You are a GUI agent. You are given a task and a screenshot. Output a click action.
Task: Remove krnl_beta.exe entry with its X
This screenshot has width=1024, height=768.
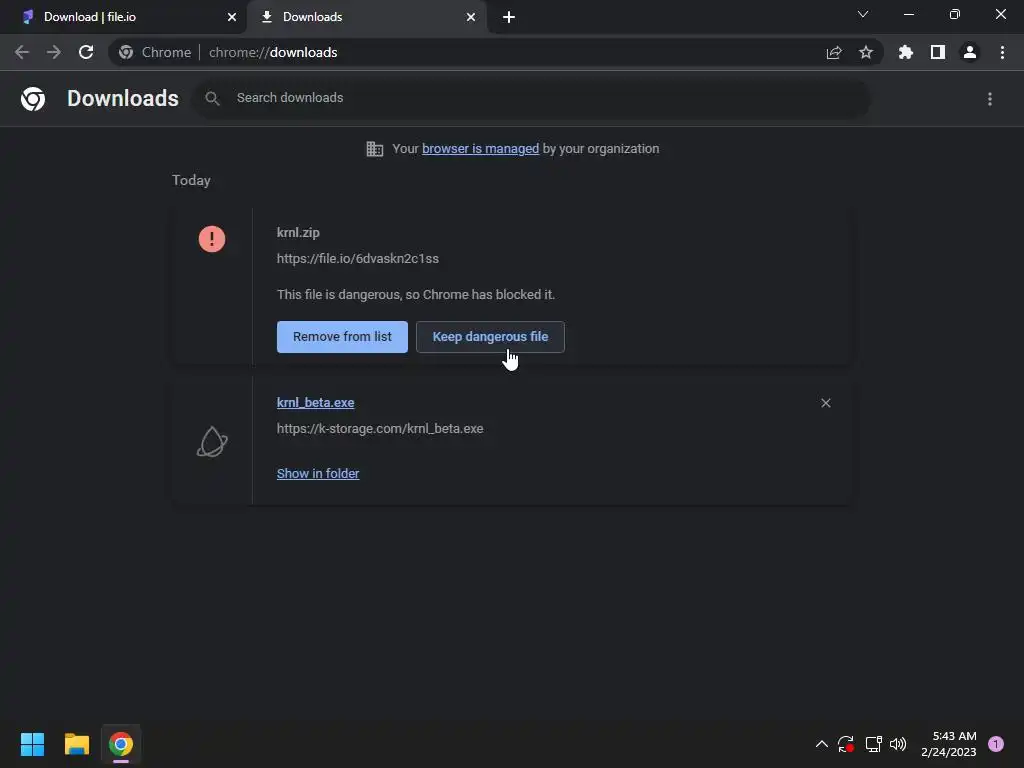(826, 403)
